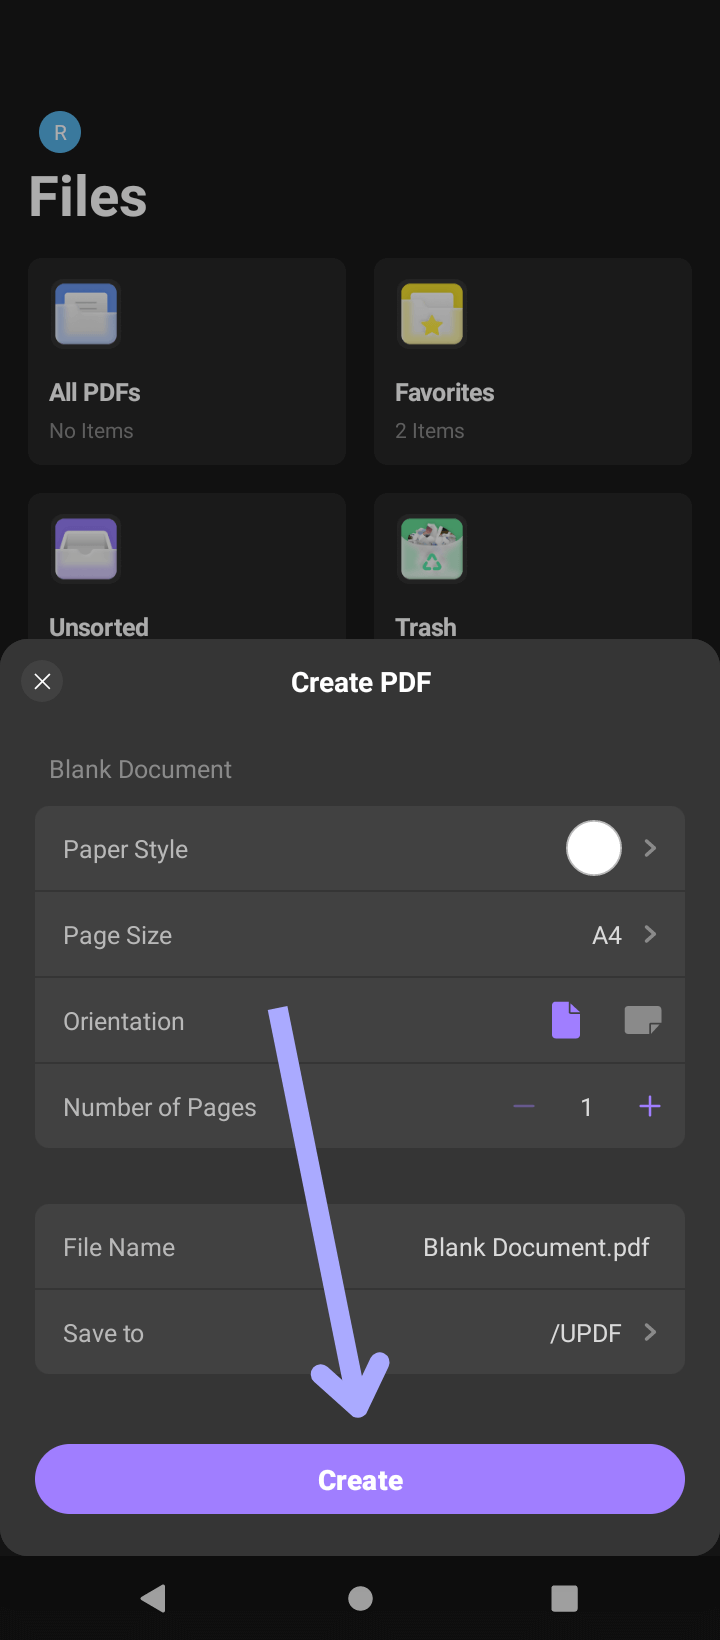Decrease number of pages with minus

[x=524, y=1106]
